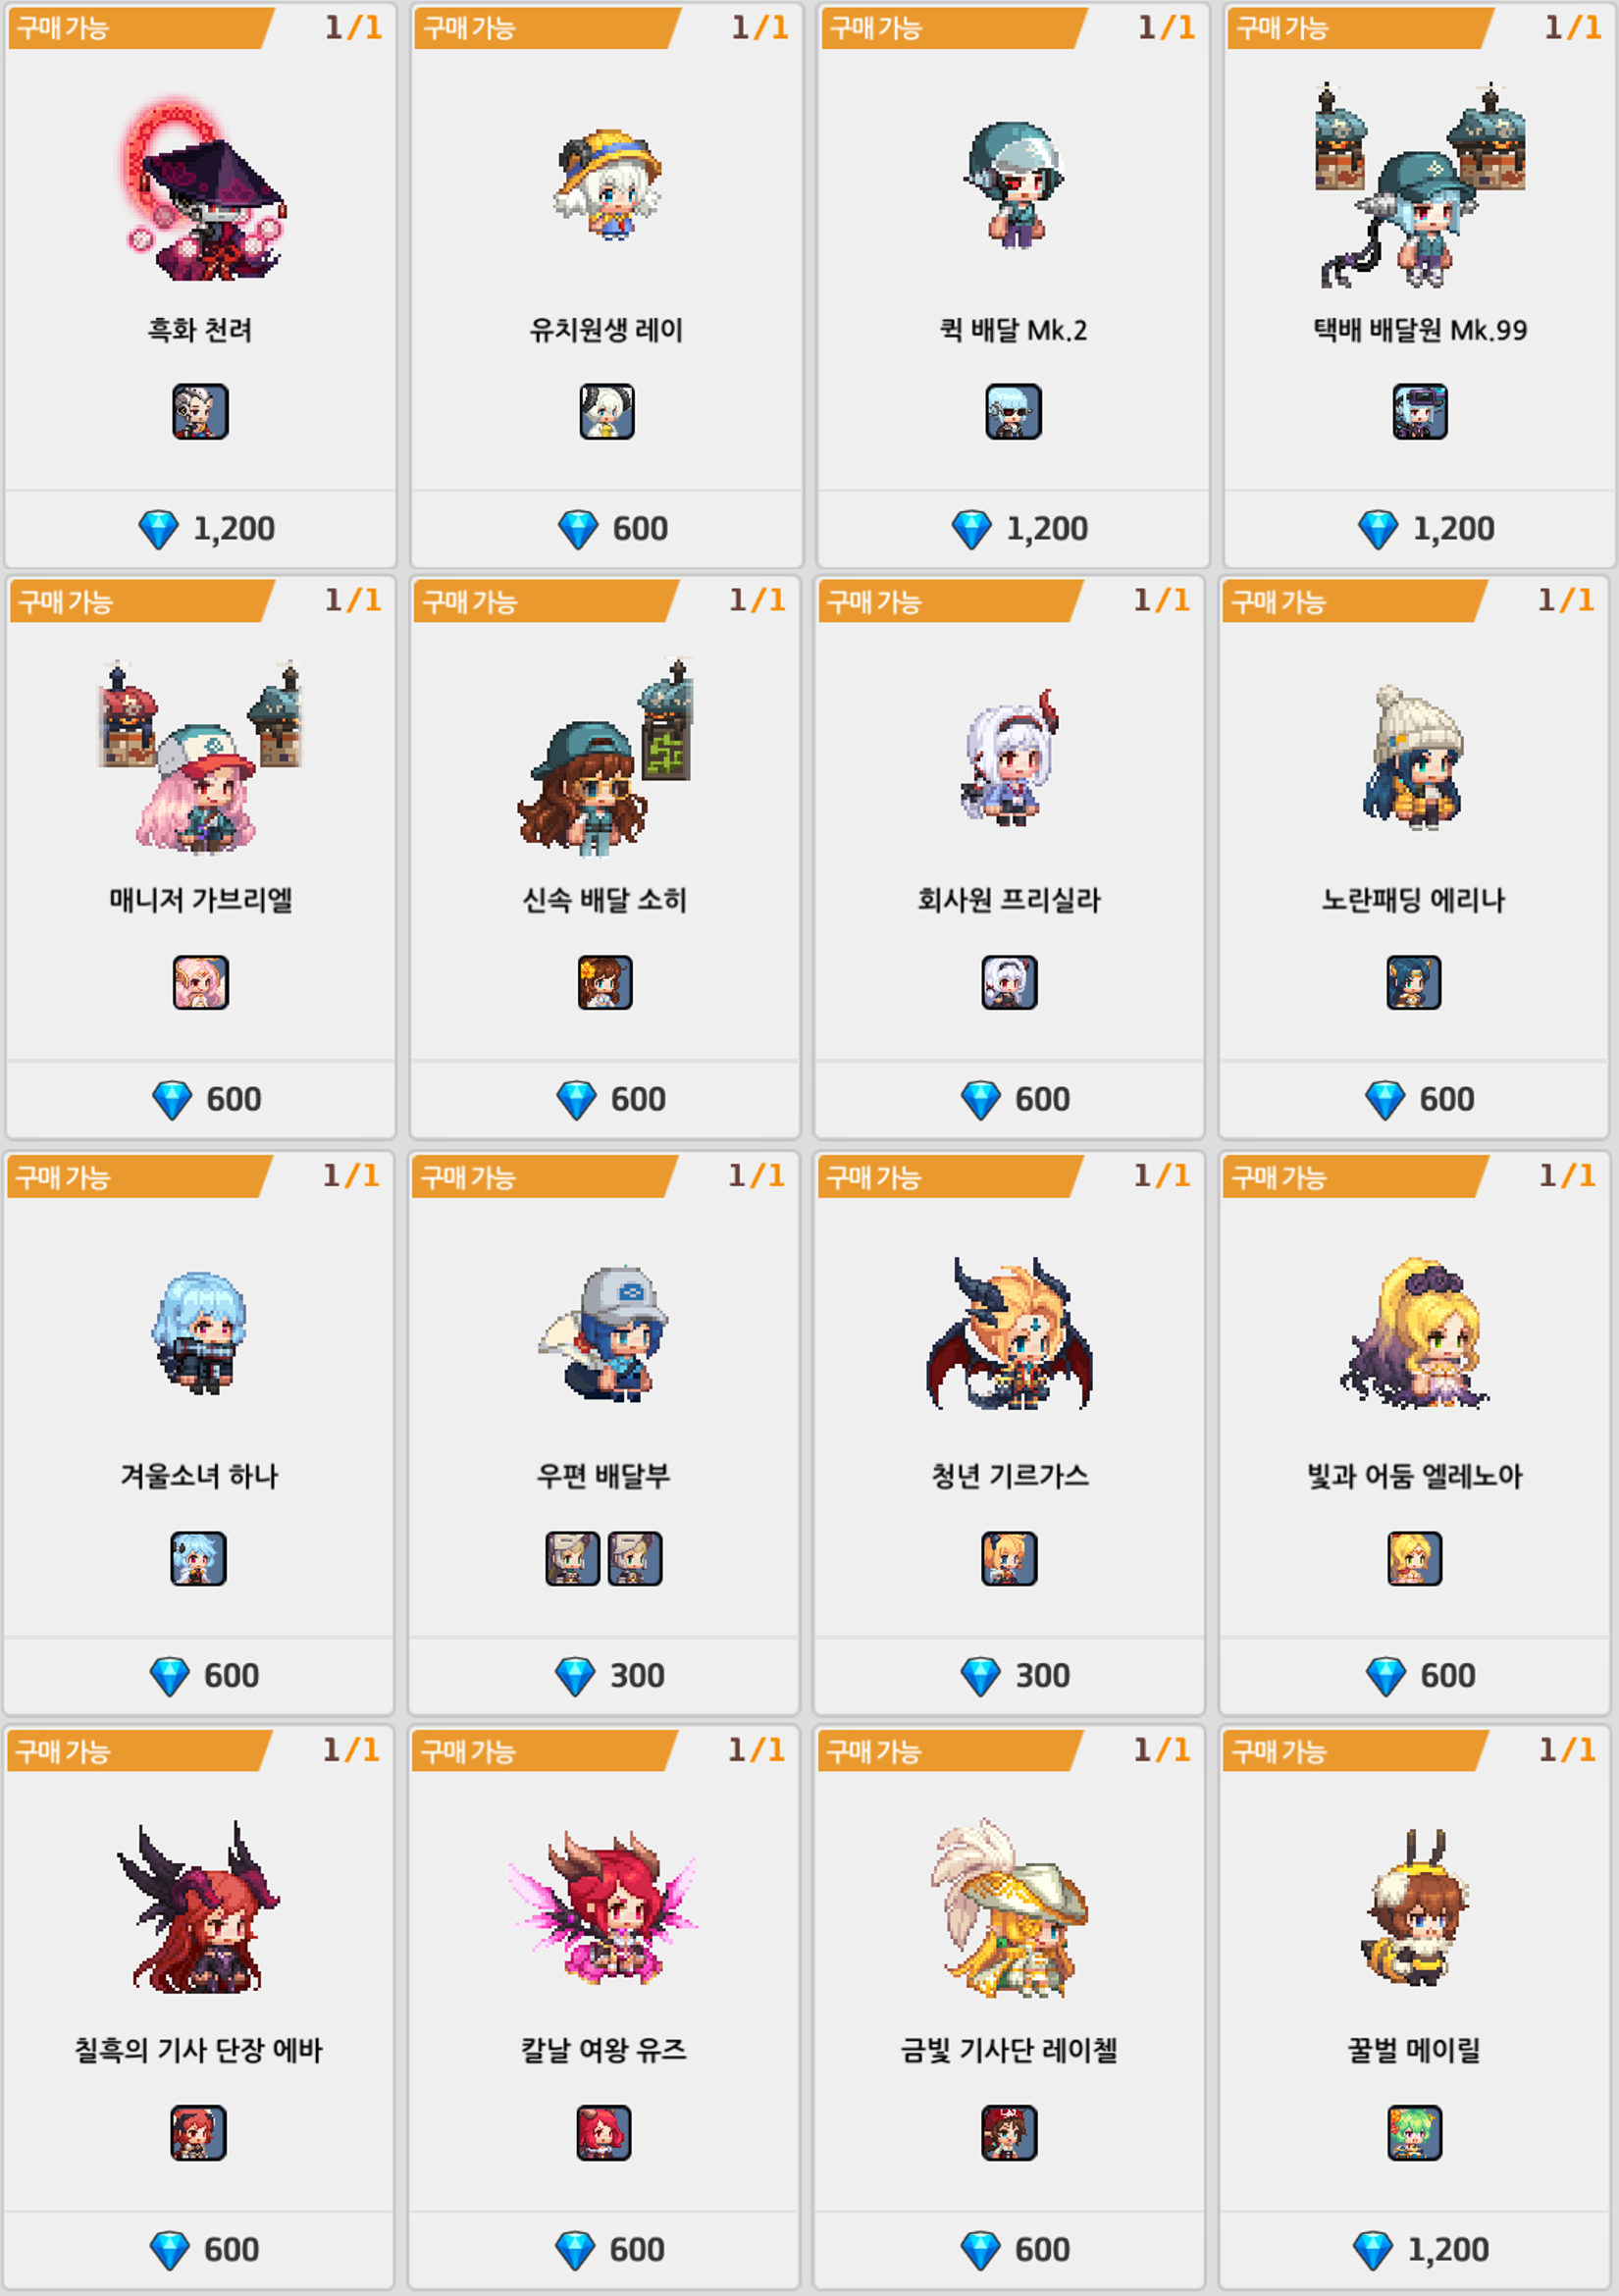Click the character portrait under 금빛 기사단 레이첼
Screen dimensions: 1619x2296
coord(1009,2133)
